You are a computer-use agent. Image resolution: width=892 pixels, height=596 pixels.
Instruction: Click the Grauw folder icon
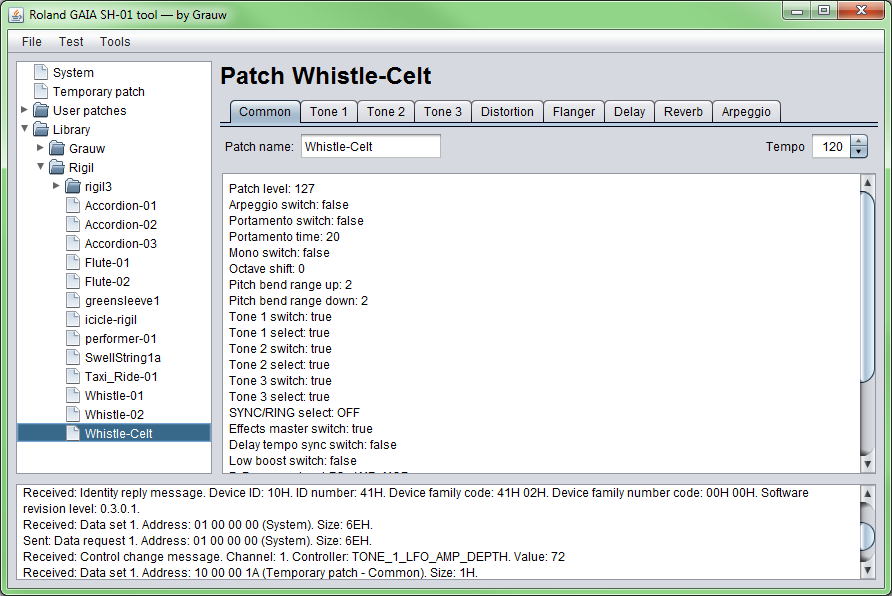tap(56, 148)
